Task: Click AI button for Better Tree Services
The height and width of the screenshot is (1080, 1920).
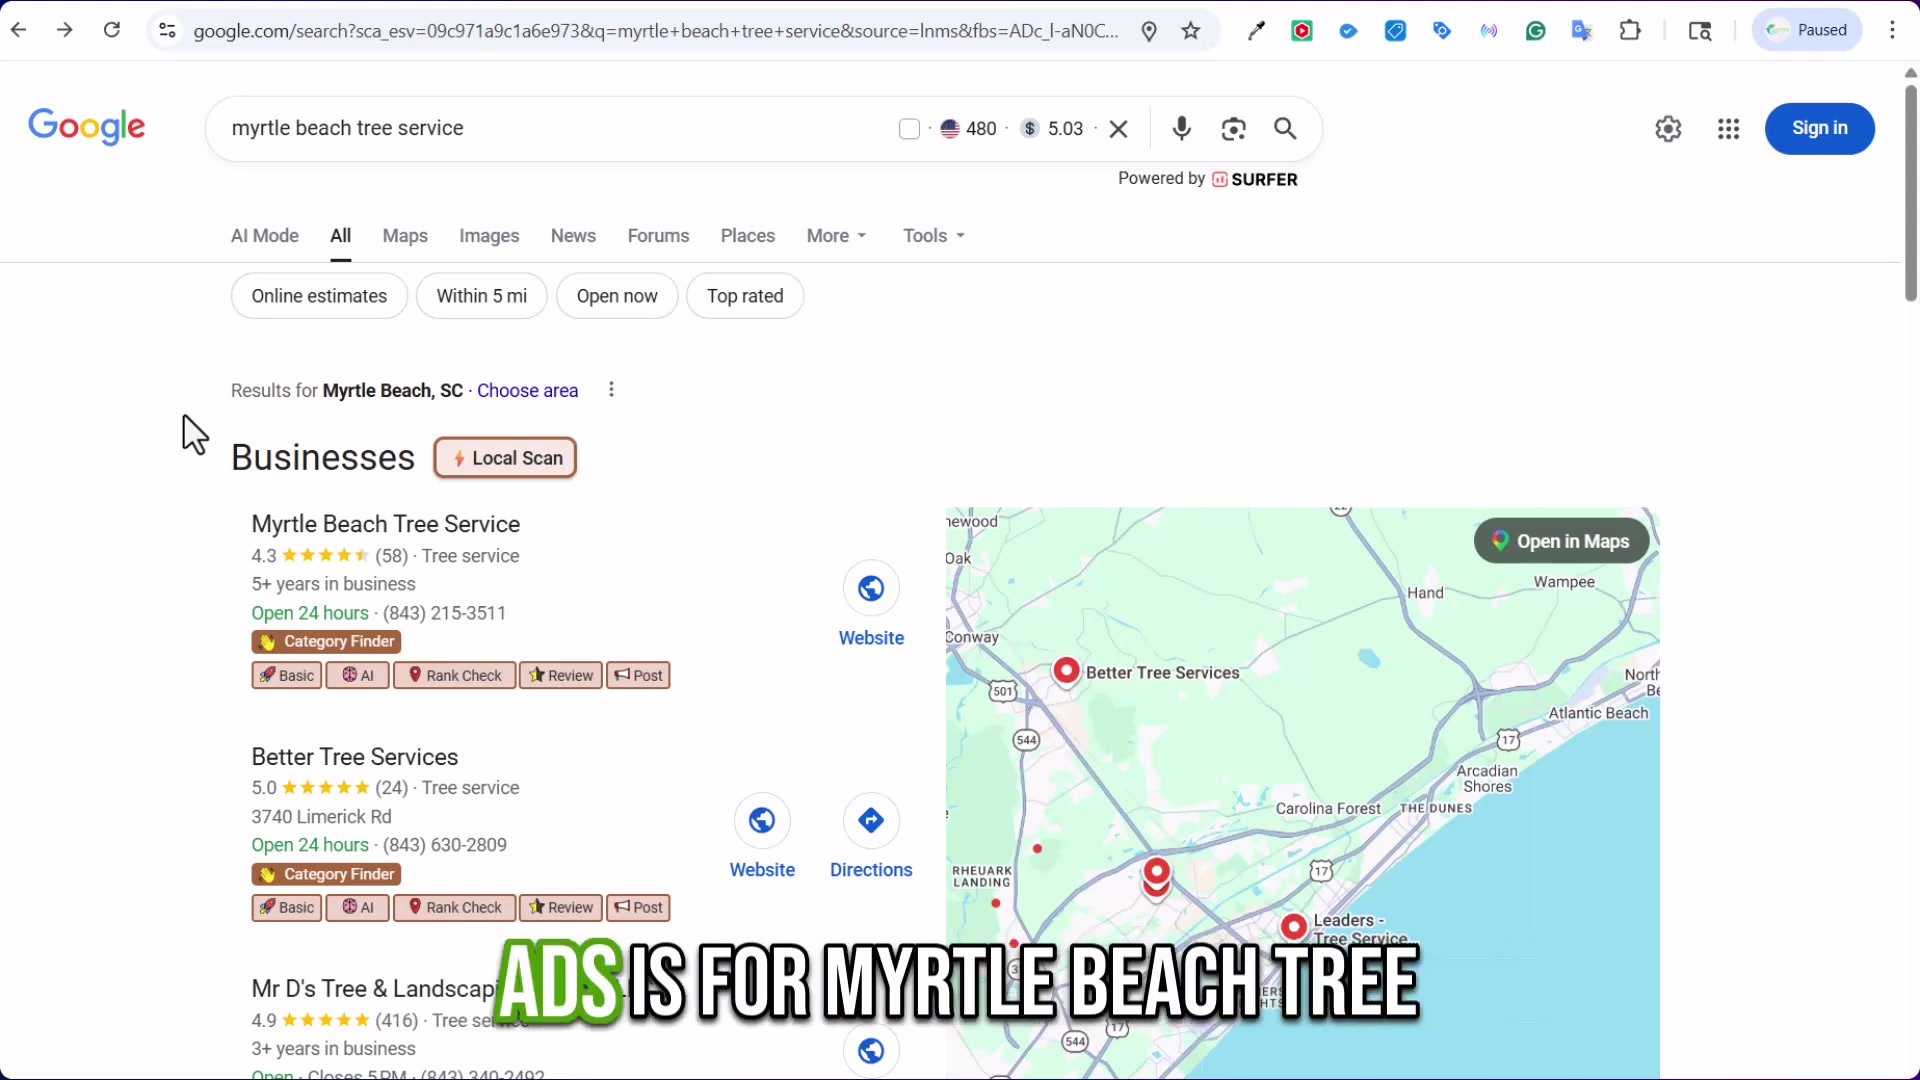Action: [x=358, y=908]
